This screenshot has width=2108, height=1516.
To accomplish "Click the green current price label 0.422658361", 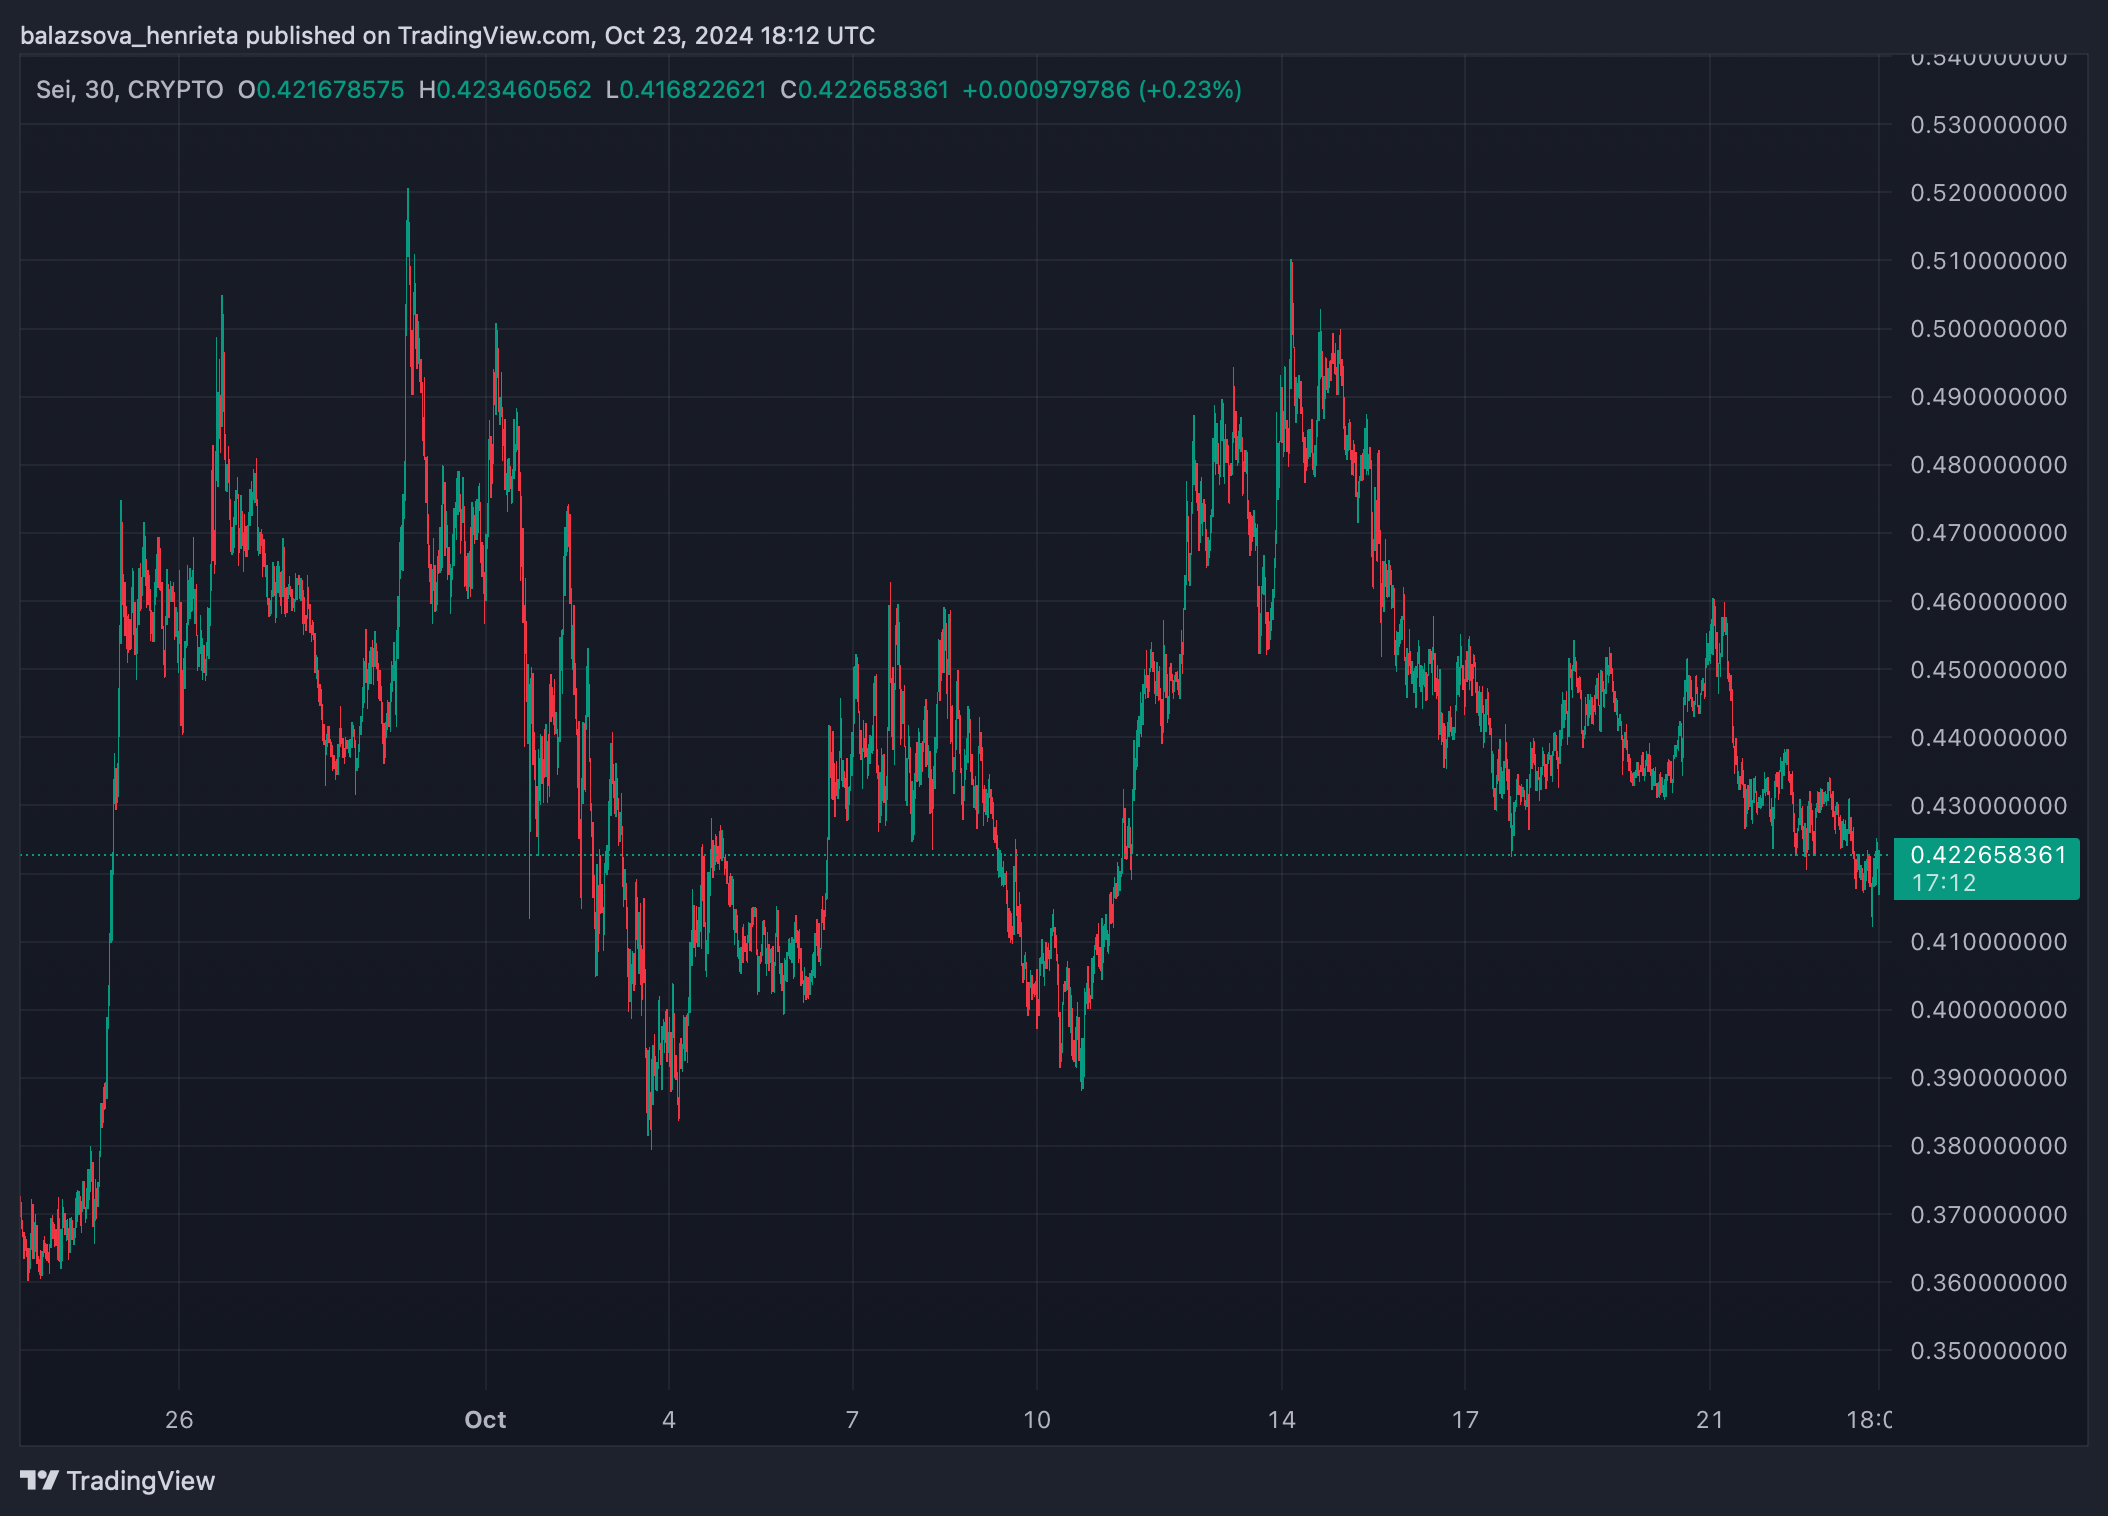I will point(1987,855).
